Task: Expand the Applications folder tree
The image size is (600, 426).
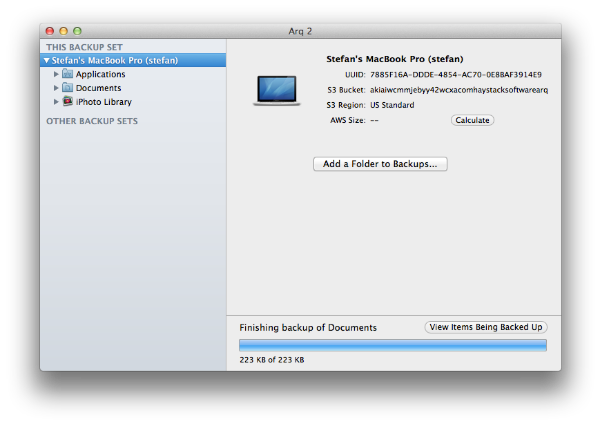Action: tap(56, 74)
